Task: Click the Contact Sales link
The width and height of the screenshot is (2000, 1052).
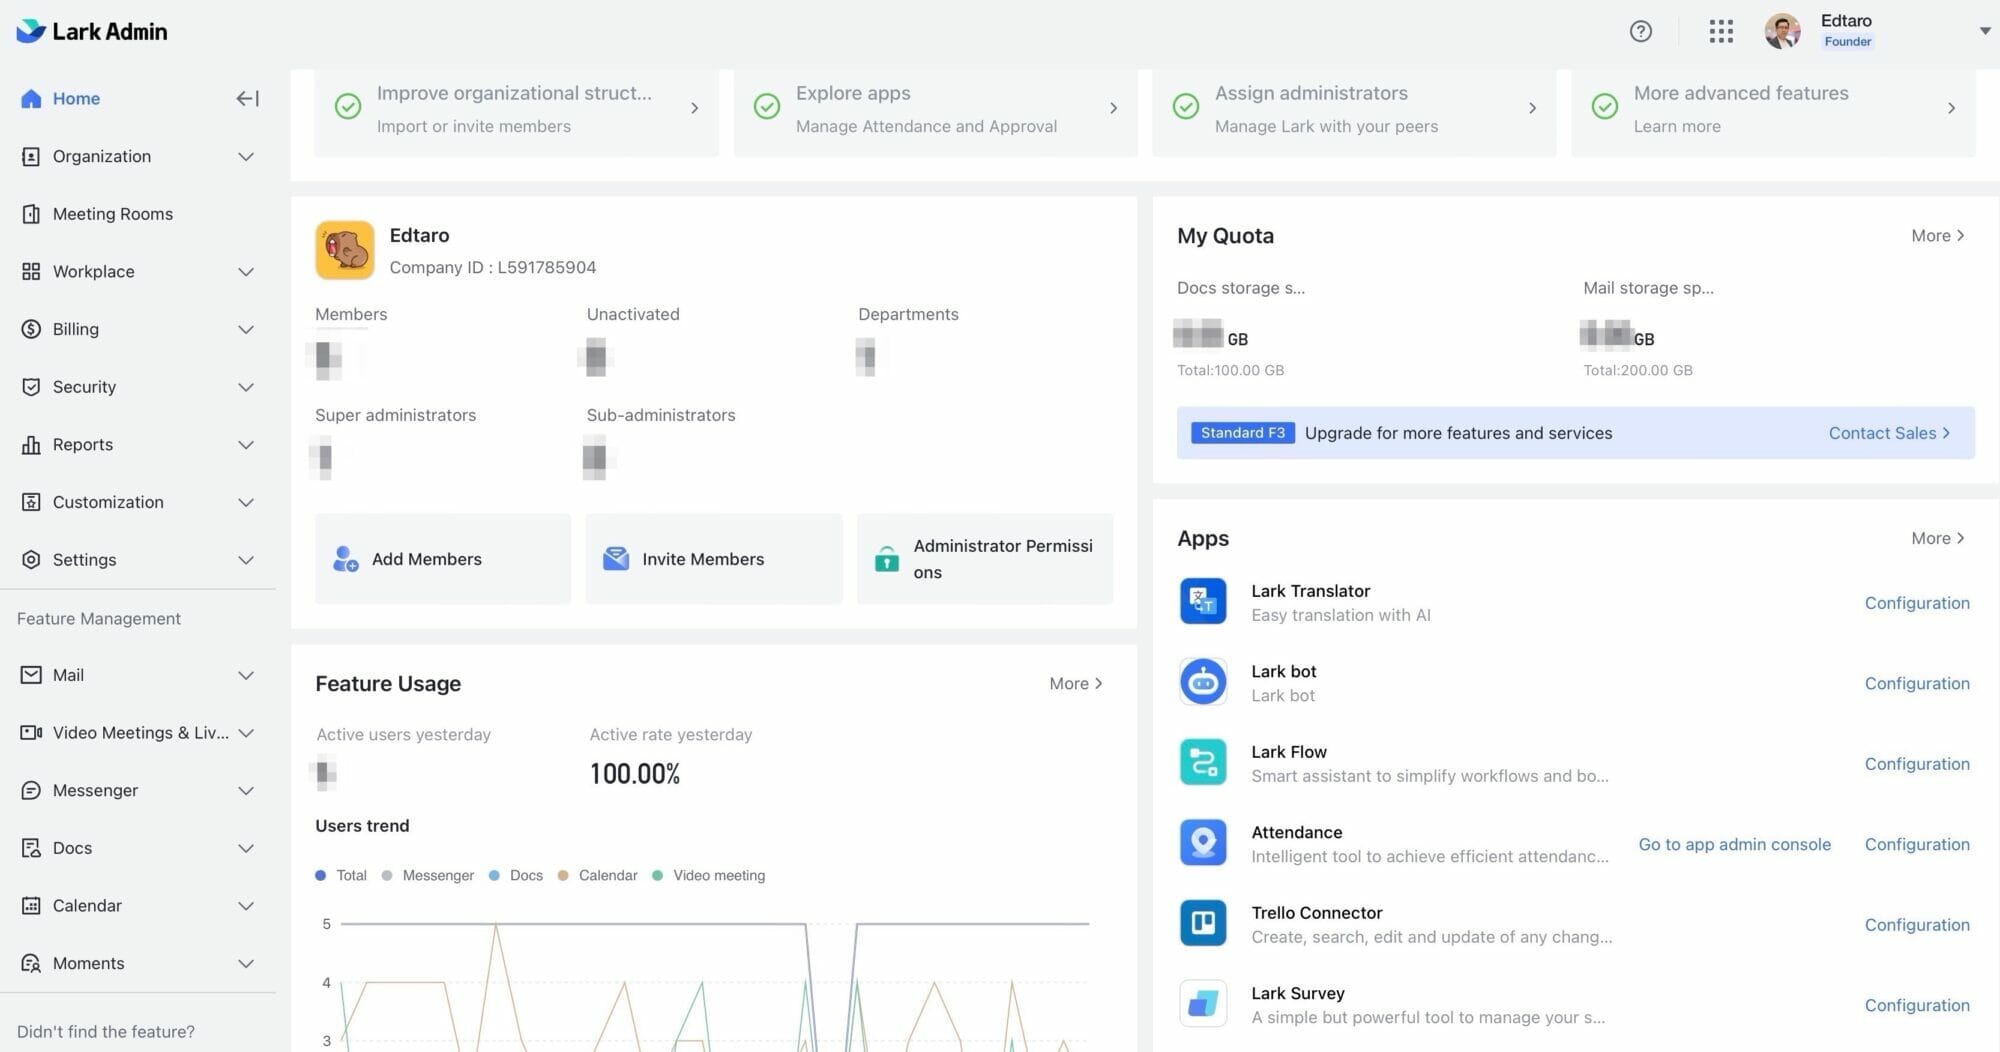Action: click(1889, 433)
